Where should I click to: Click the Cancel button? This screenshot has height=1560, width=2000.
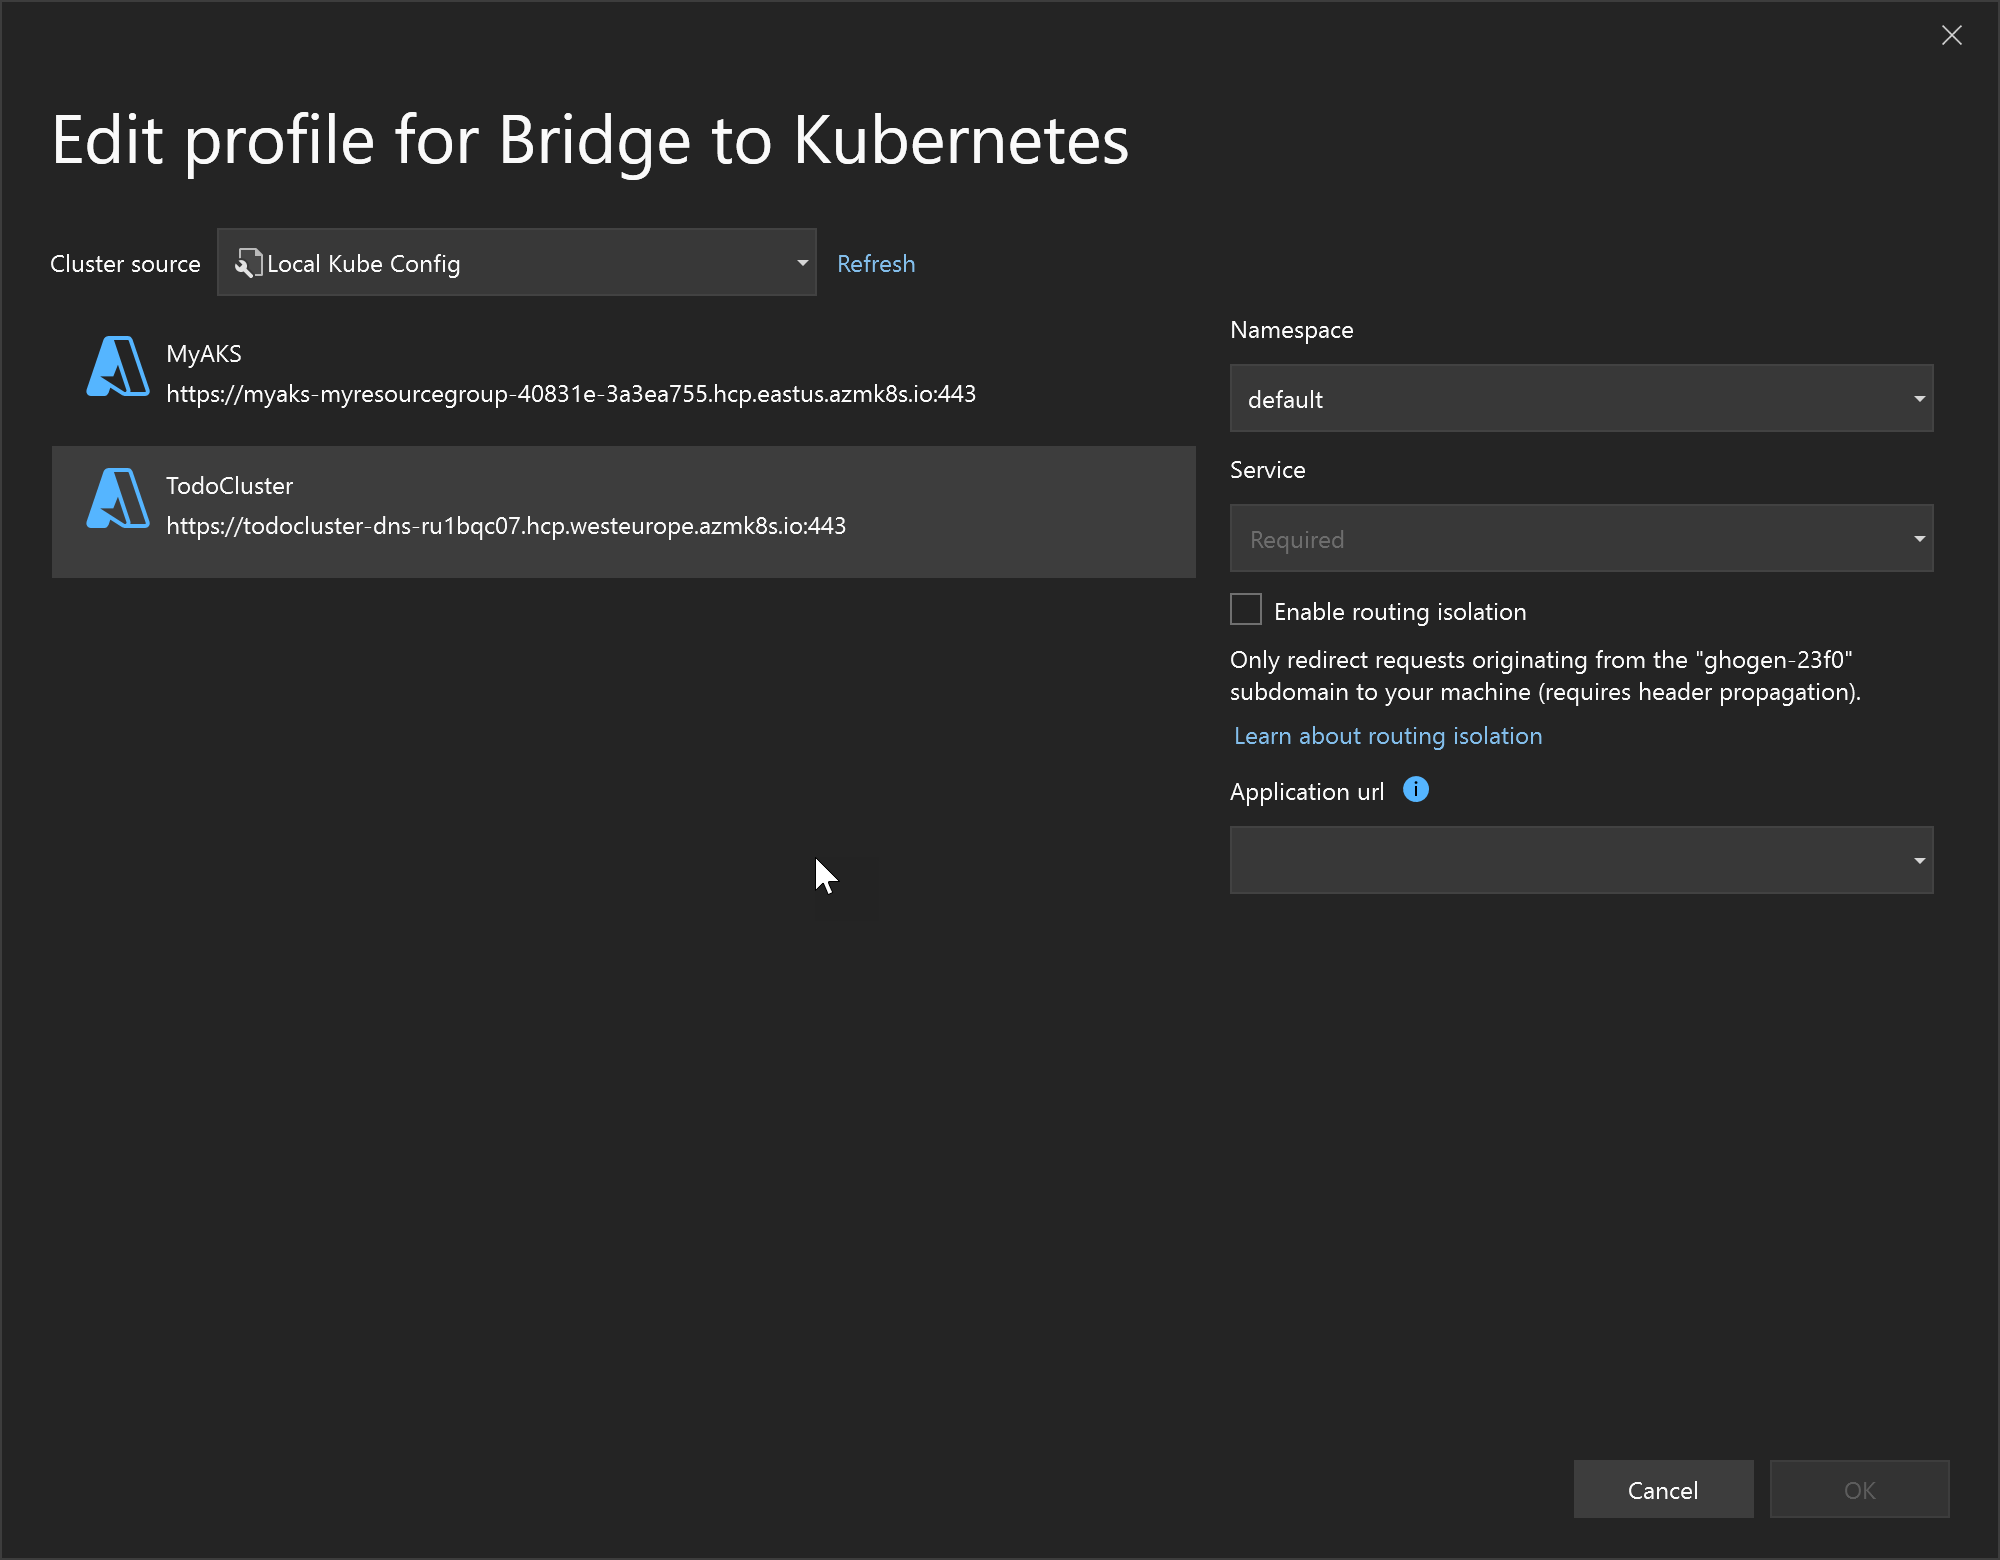tap(1662, 1489)
